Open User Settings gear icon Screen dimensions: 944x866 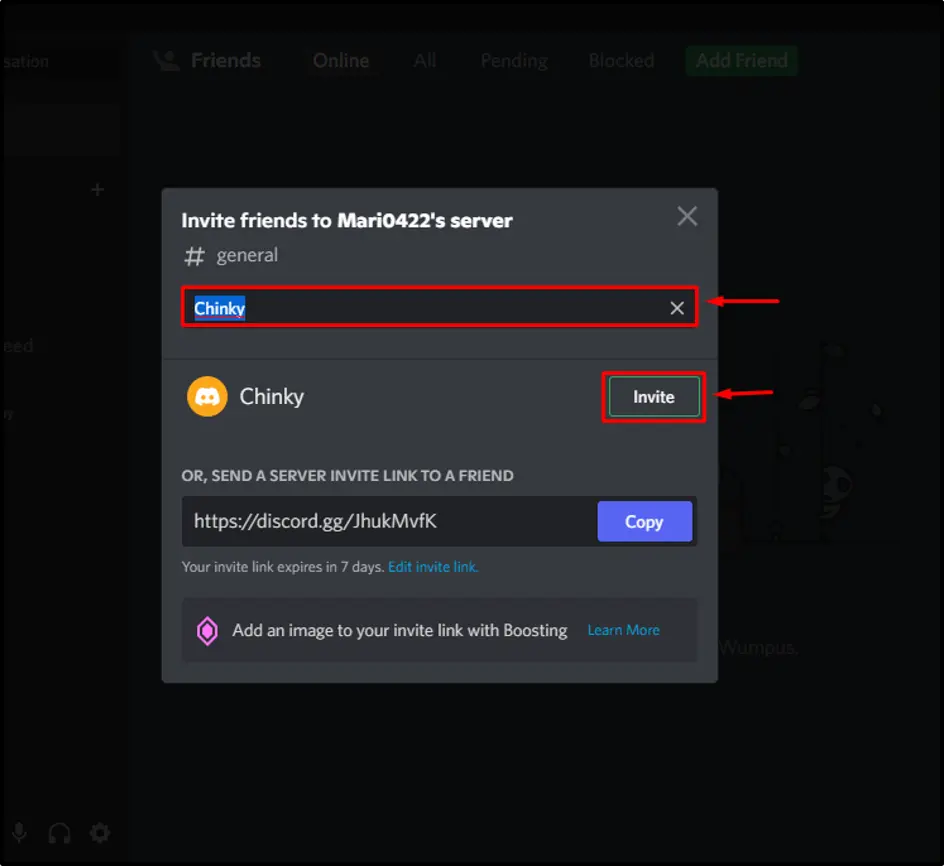point(100,833)
